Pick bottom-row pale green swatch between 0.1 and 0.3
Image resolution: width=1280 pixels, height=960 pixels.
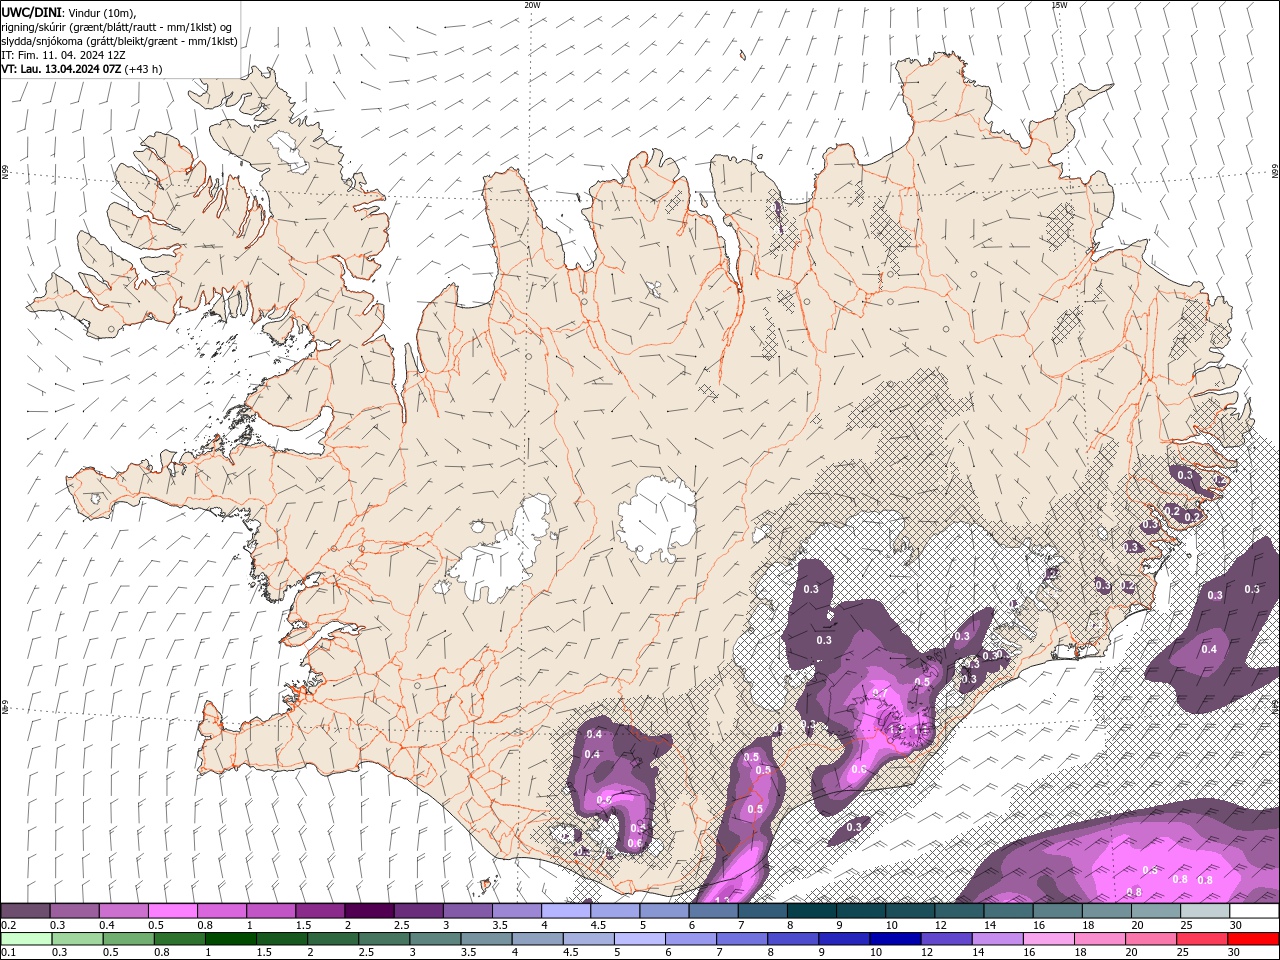tap(26, 939)
